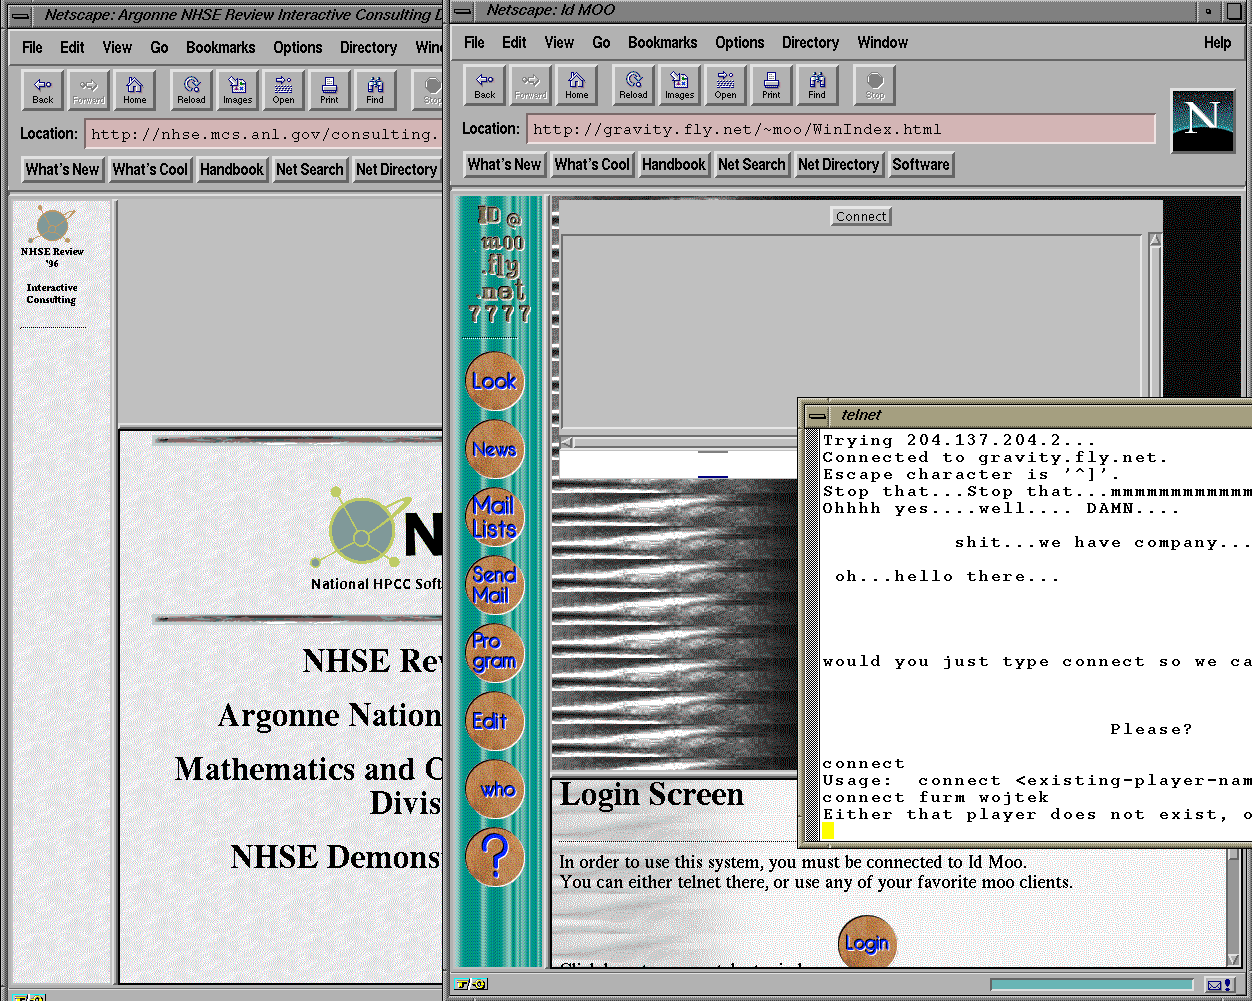
Task: Click What's New in Argonne NHSE window
Action: click(x=62, y=169)
